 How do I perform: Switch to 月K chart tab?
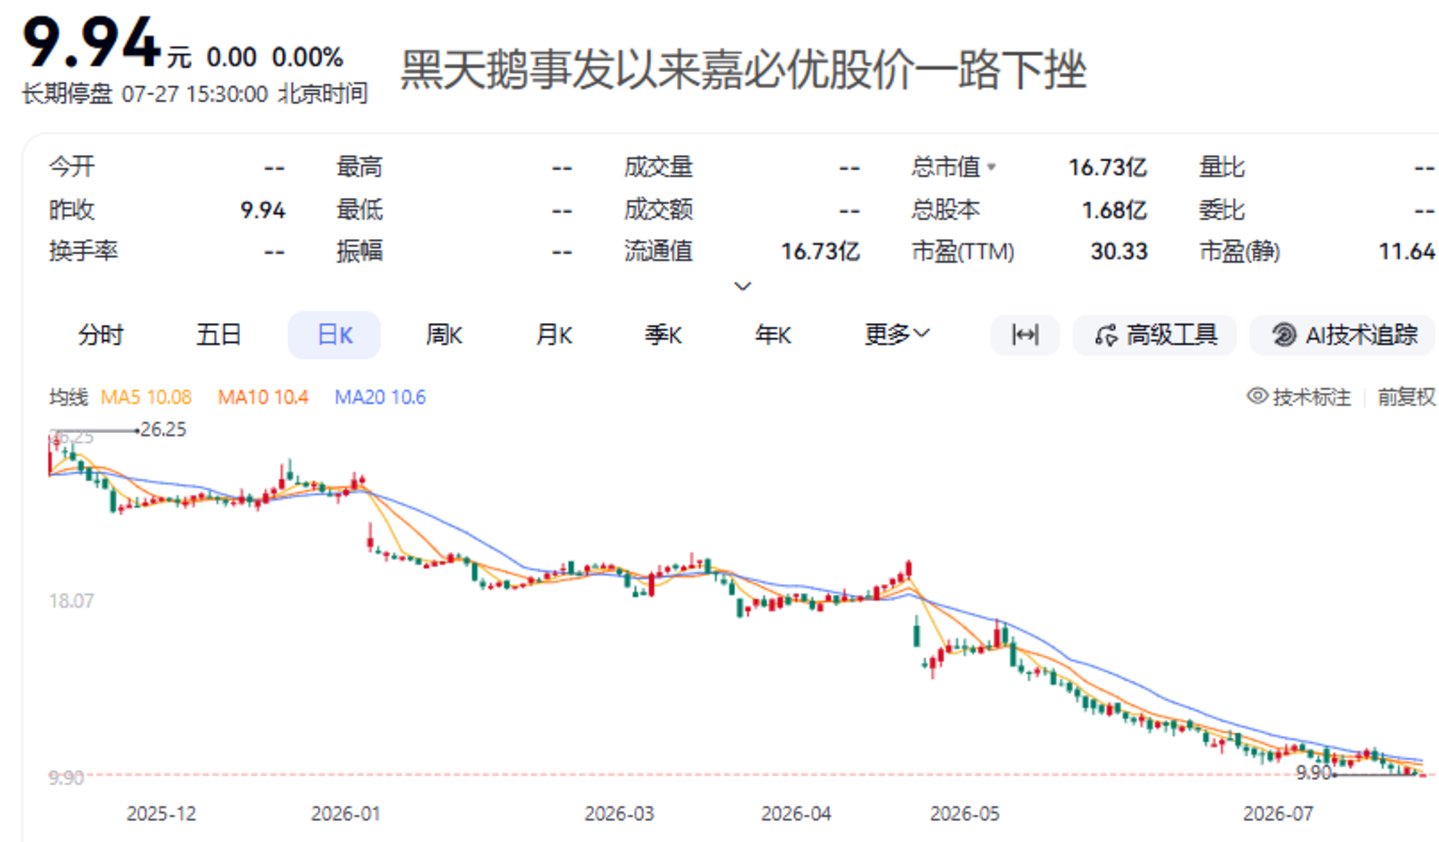pos(554,335)
